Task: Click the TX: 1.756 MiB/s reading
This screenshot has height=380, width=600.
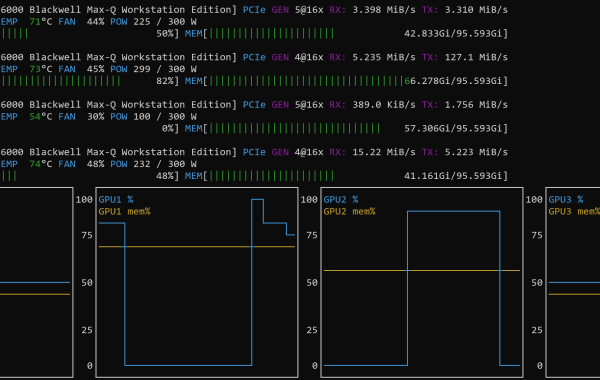Action: (465, 104)
